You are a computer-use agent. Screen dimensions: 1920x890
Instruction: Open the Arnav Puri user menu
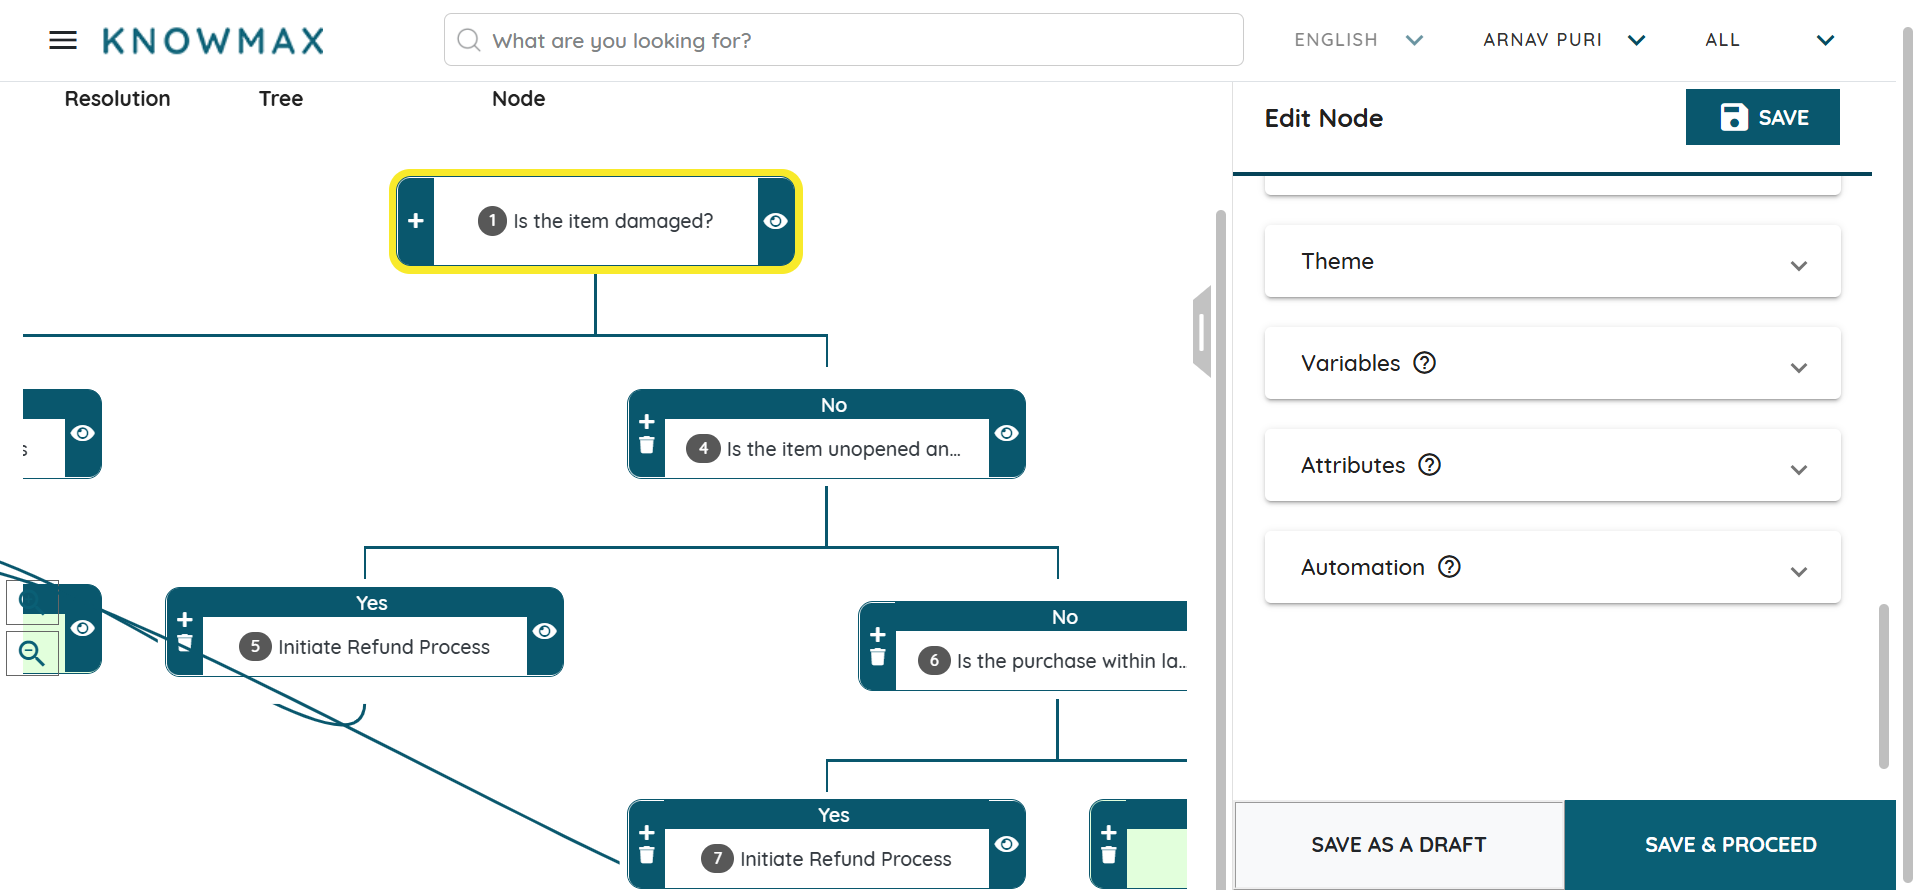pos(1563,40)
